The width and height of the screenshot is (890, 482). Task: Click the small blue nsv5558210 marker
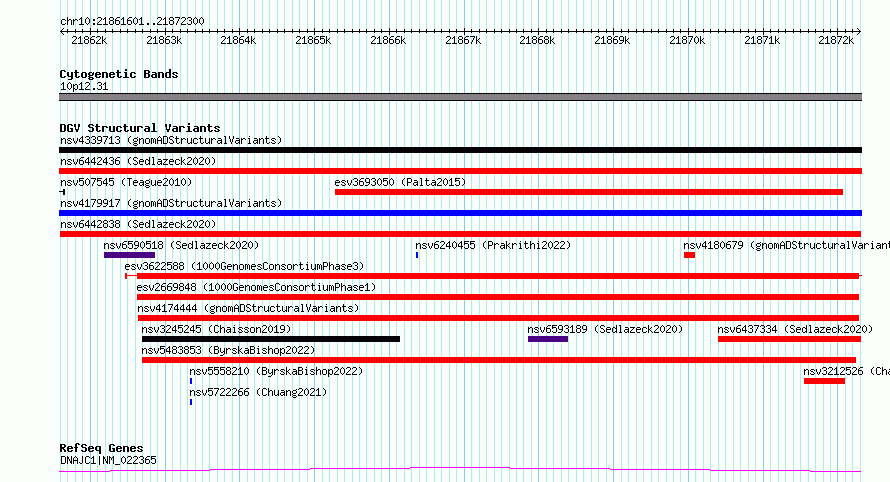coord(191,382)
